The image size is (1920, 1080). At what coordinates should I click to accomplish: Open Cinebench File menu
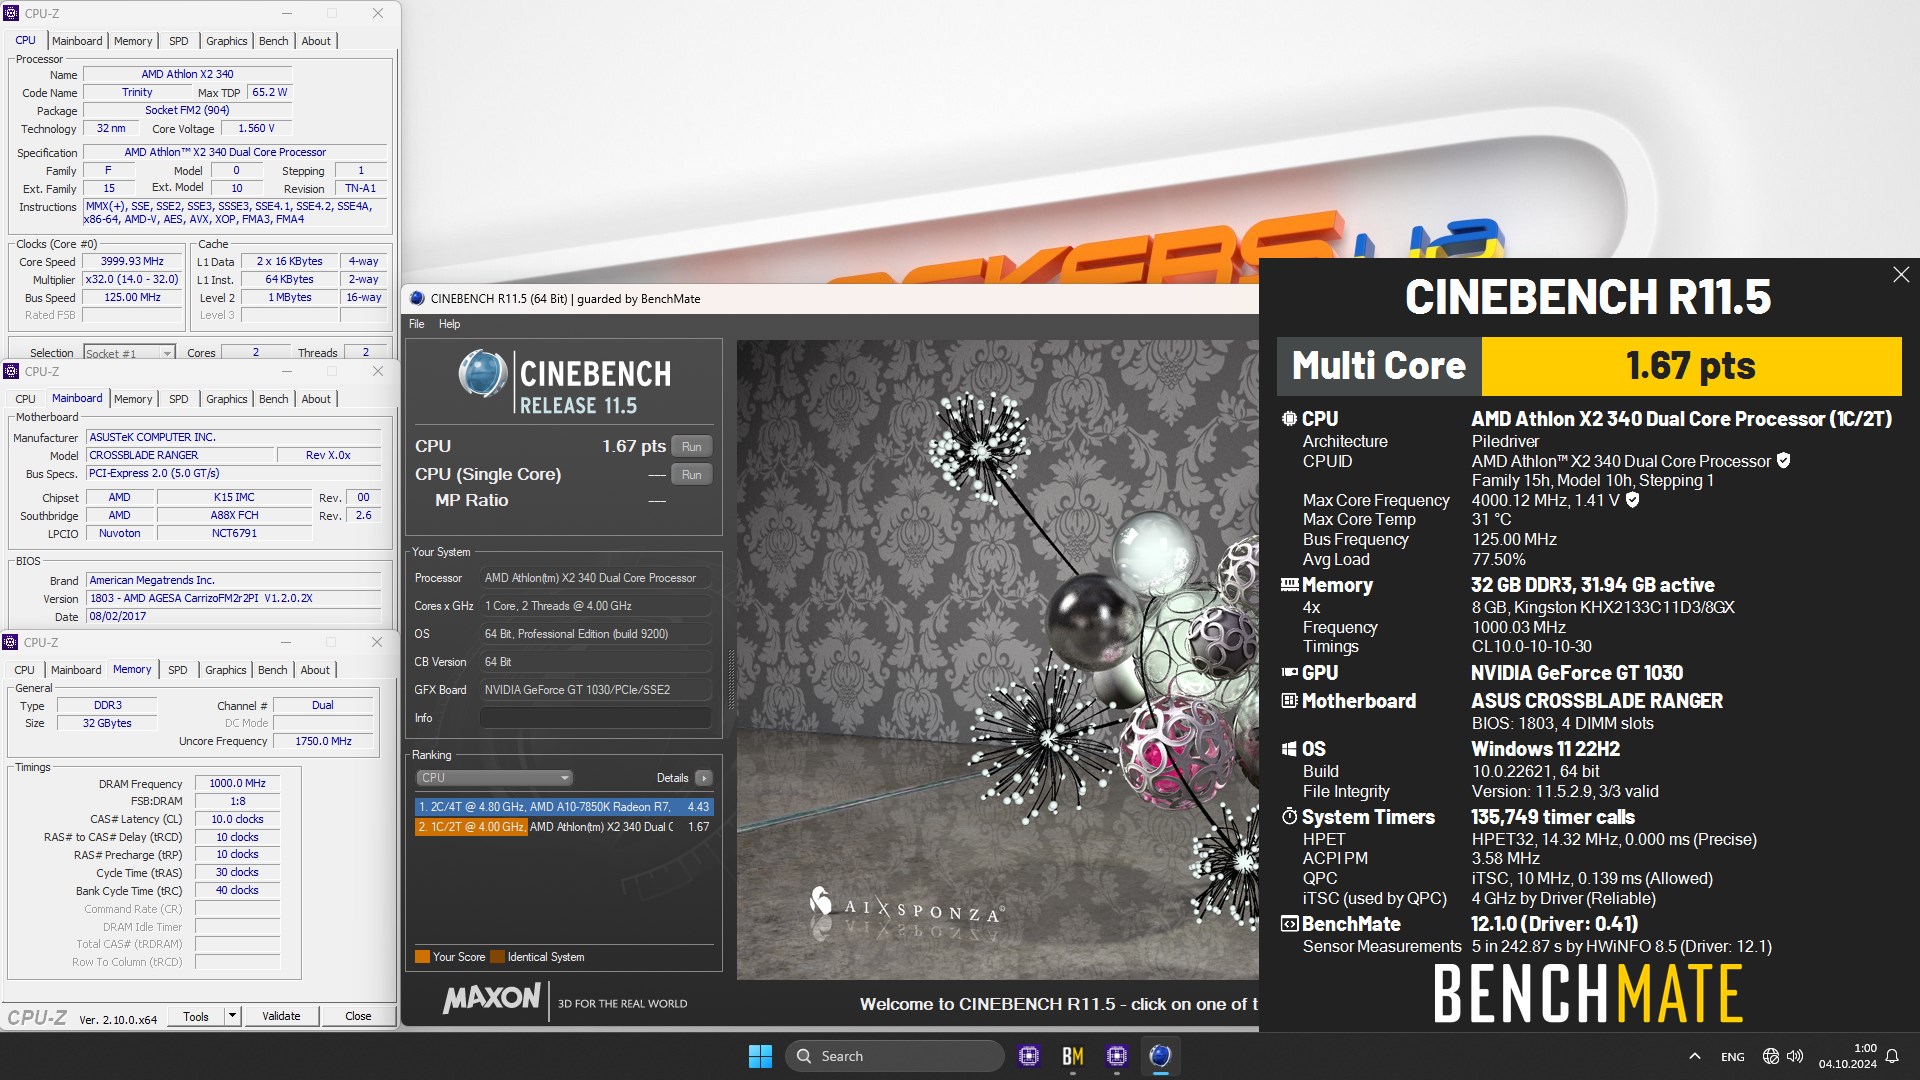tap(417, 324)
